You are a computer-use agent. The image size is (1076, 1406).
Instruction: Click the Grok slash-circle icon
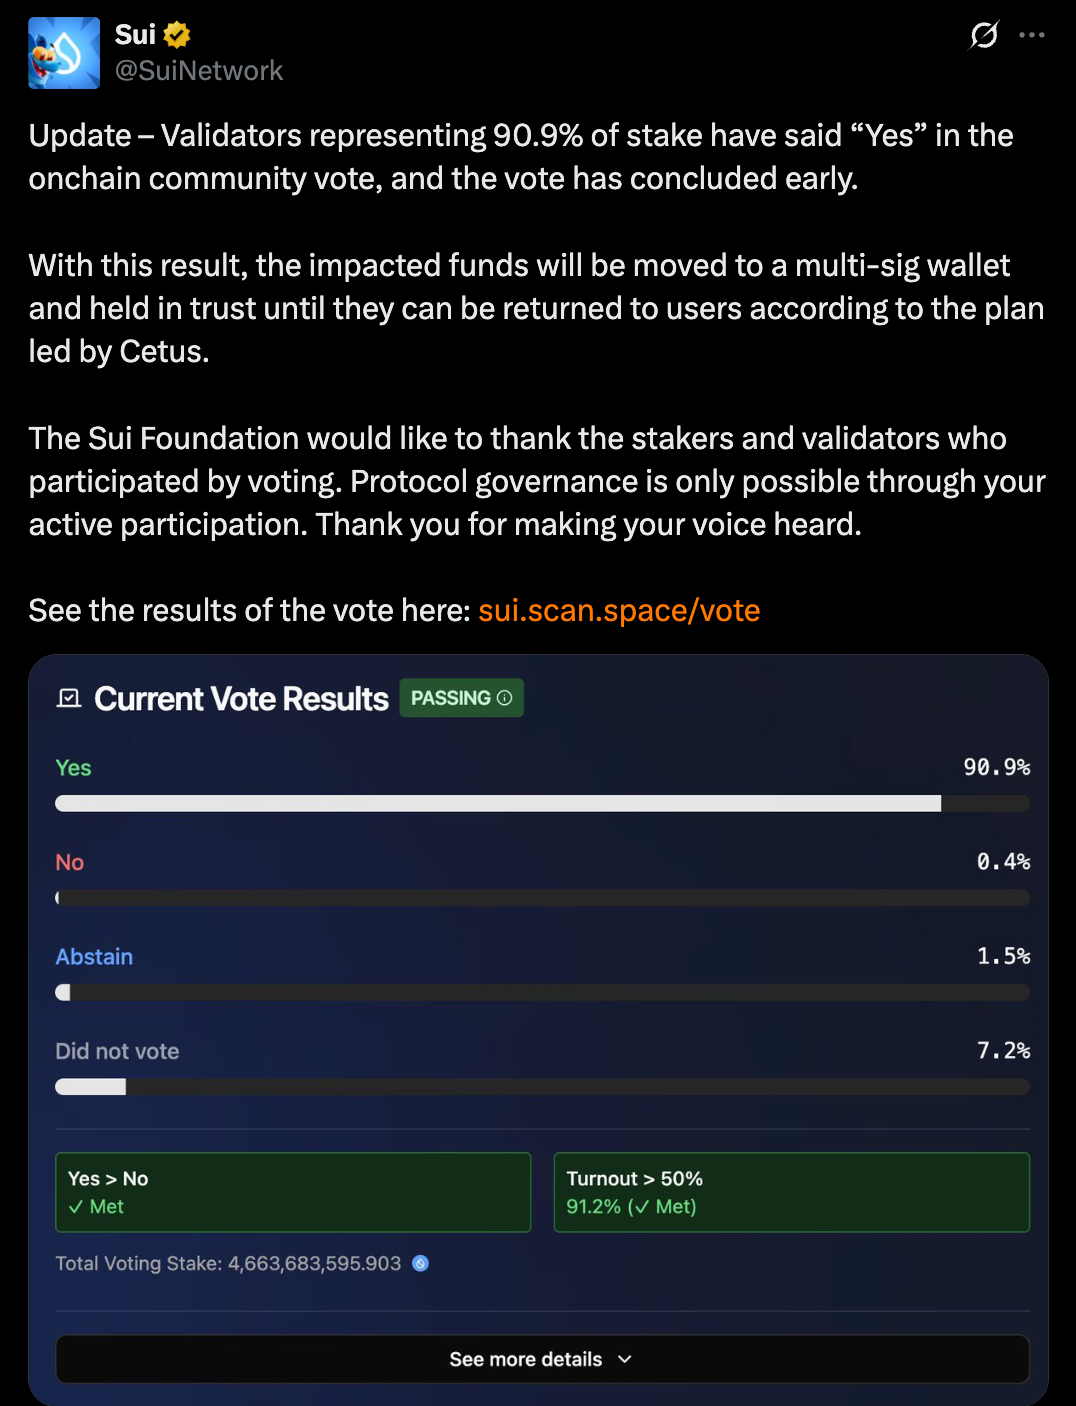point(984,35)
